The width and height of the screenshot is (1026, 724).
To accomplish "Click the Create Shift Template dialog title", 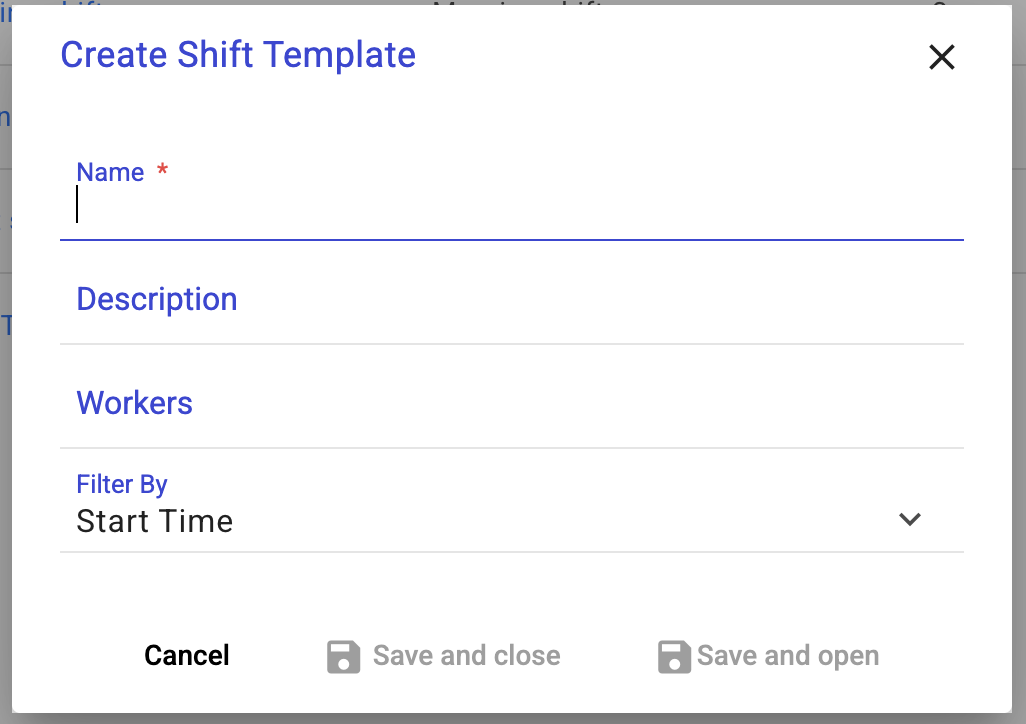I will pyautogui.click(x=238, y=54).
